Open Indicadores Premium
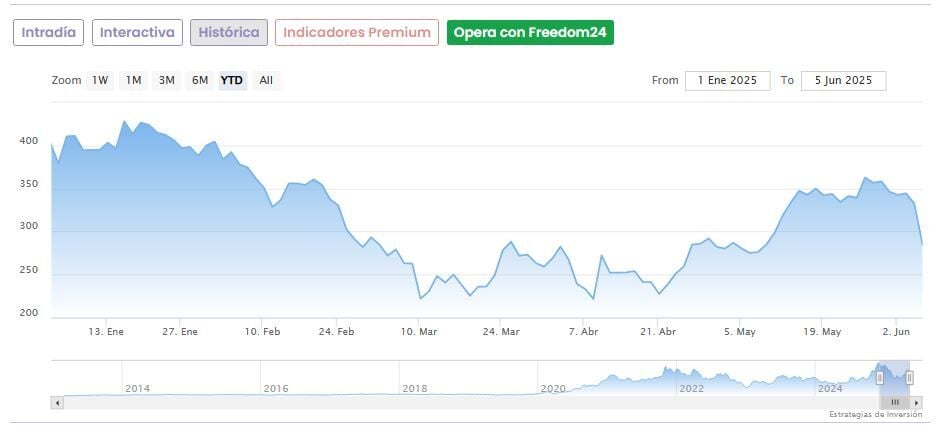The image size is (938, 432). coord(357,33)
